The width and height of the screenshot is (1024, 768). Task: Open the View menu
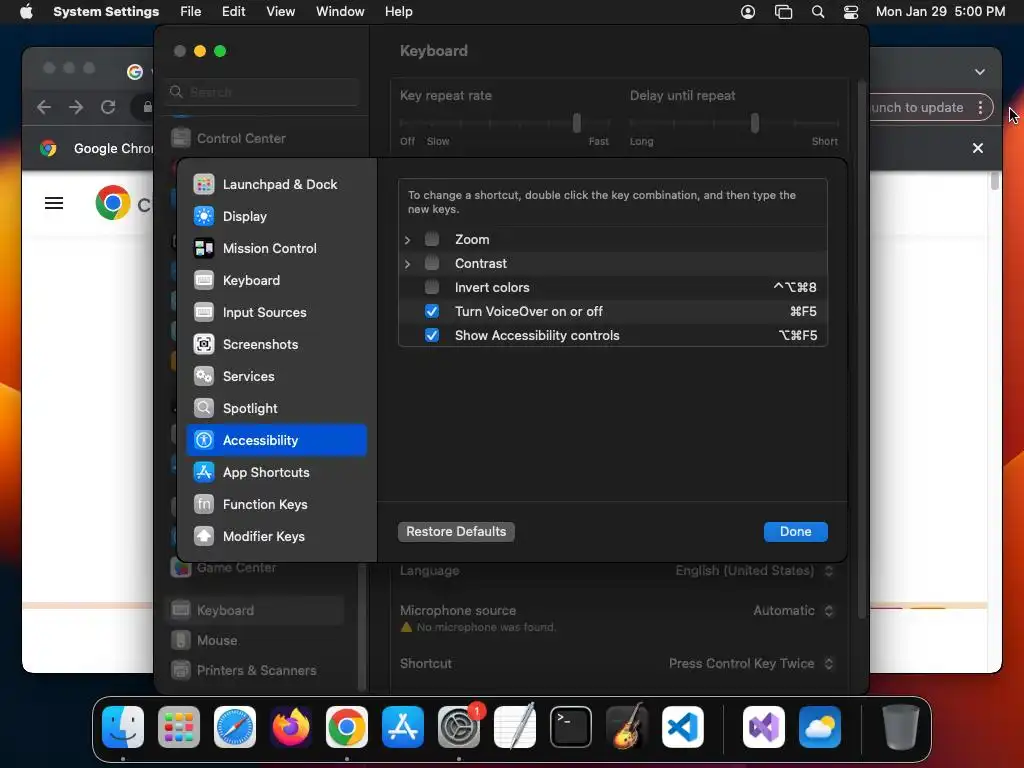tap(280, 11)
